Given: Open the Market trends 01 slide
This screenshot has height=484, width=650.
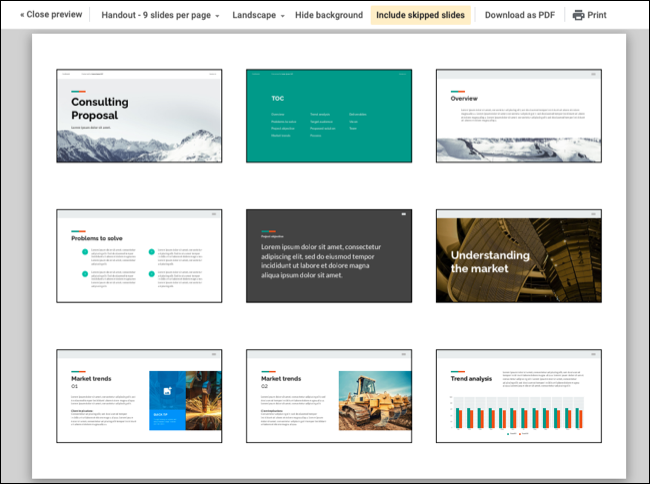Looking at the screenshot, I should (x=139, y=396).
